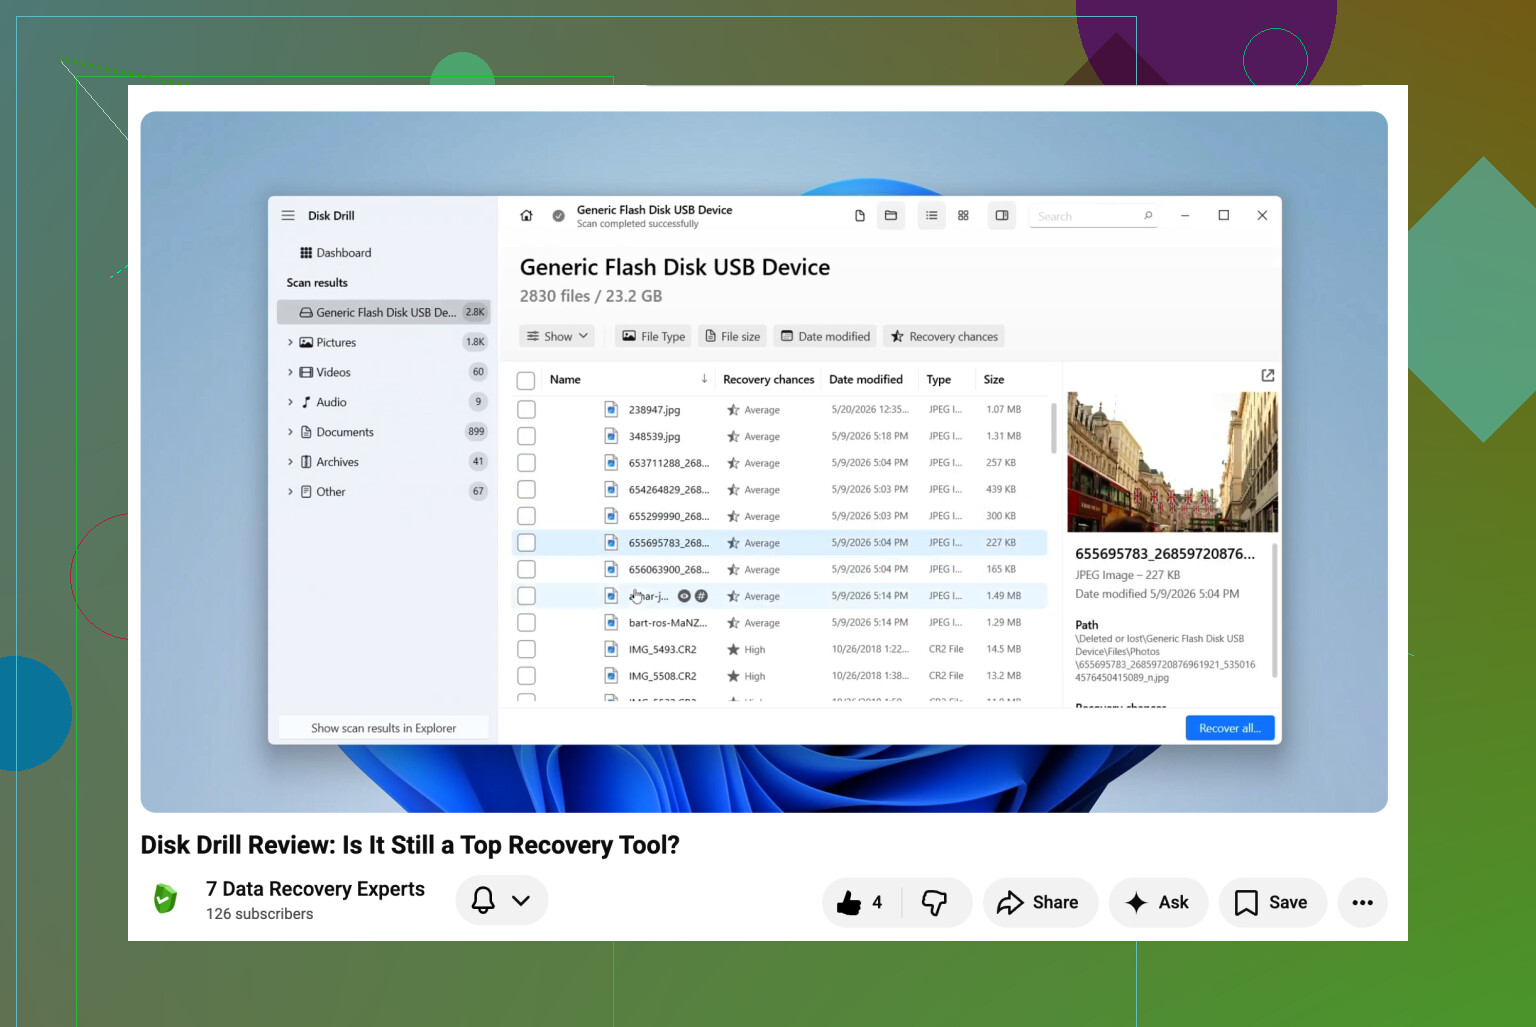Expand the Documents category chevron
The height and width of the screenshot is (1027, 1536).
click(291, 432)
